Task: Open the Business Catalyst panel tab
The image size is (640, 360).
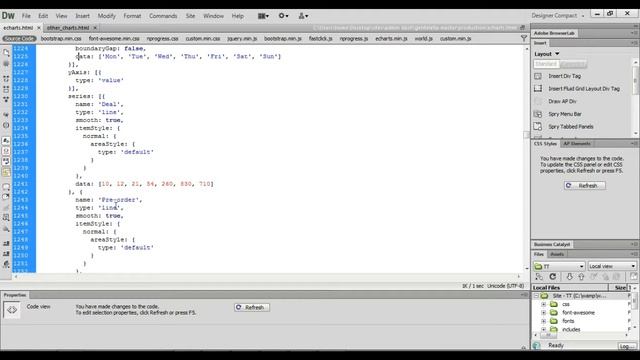Action: point(552,244)
